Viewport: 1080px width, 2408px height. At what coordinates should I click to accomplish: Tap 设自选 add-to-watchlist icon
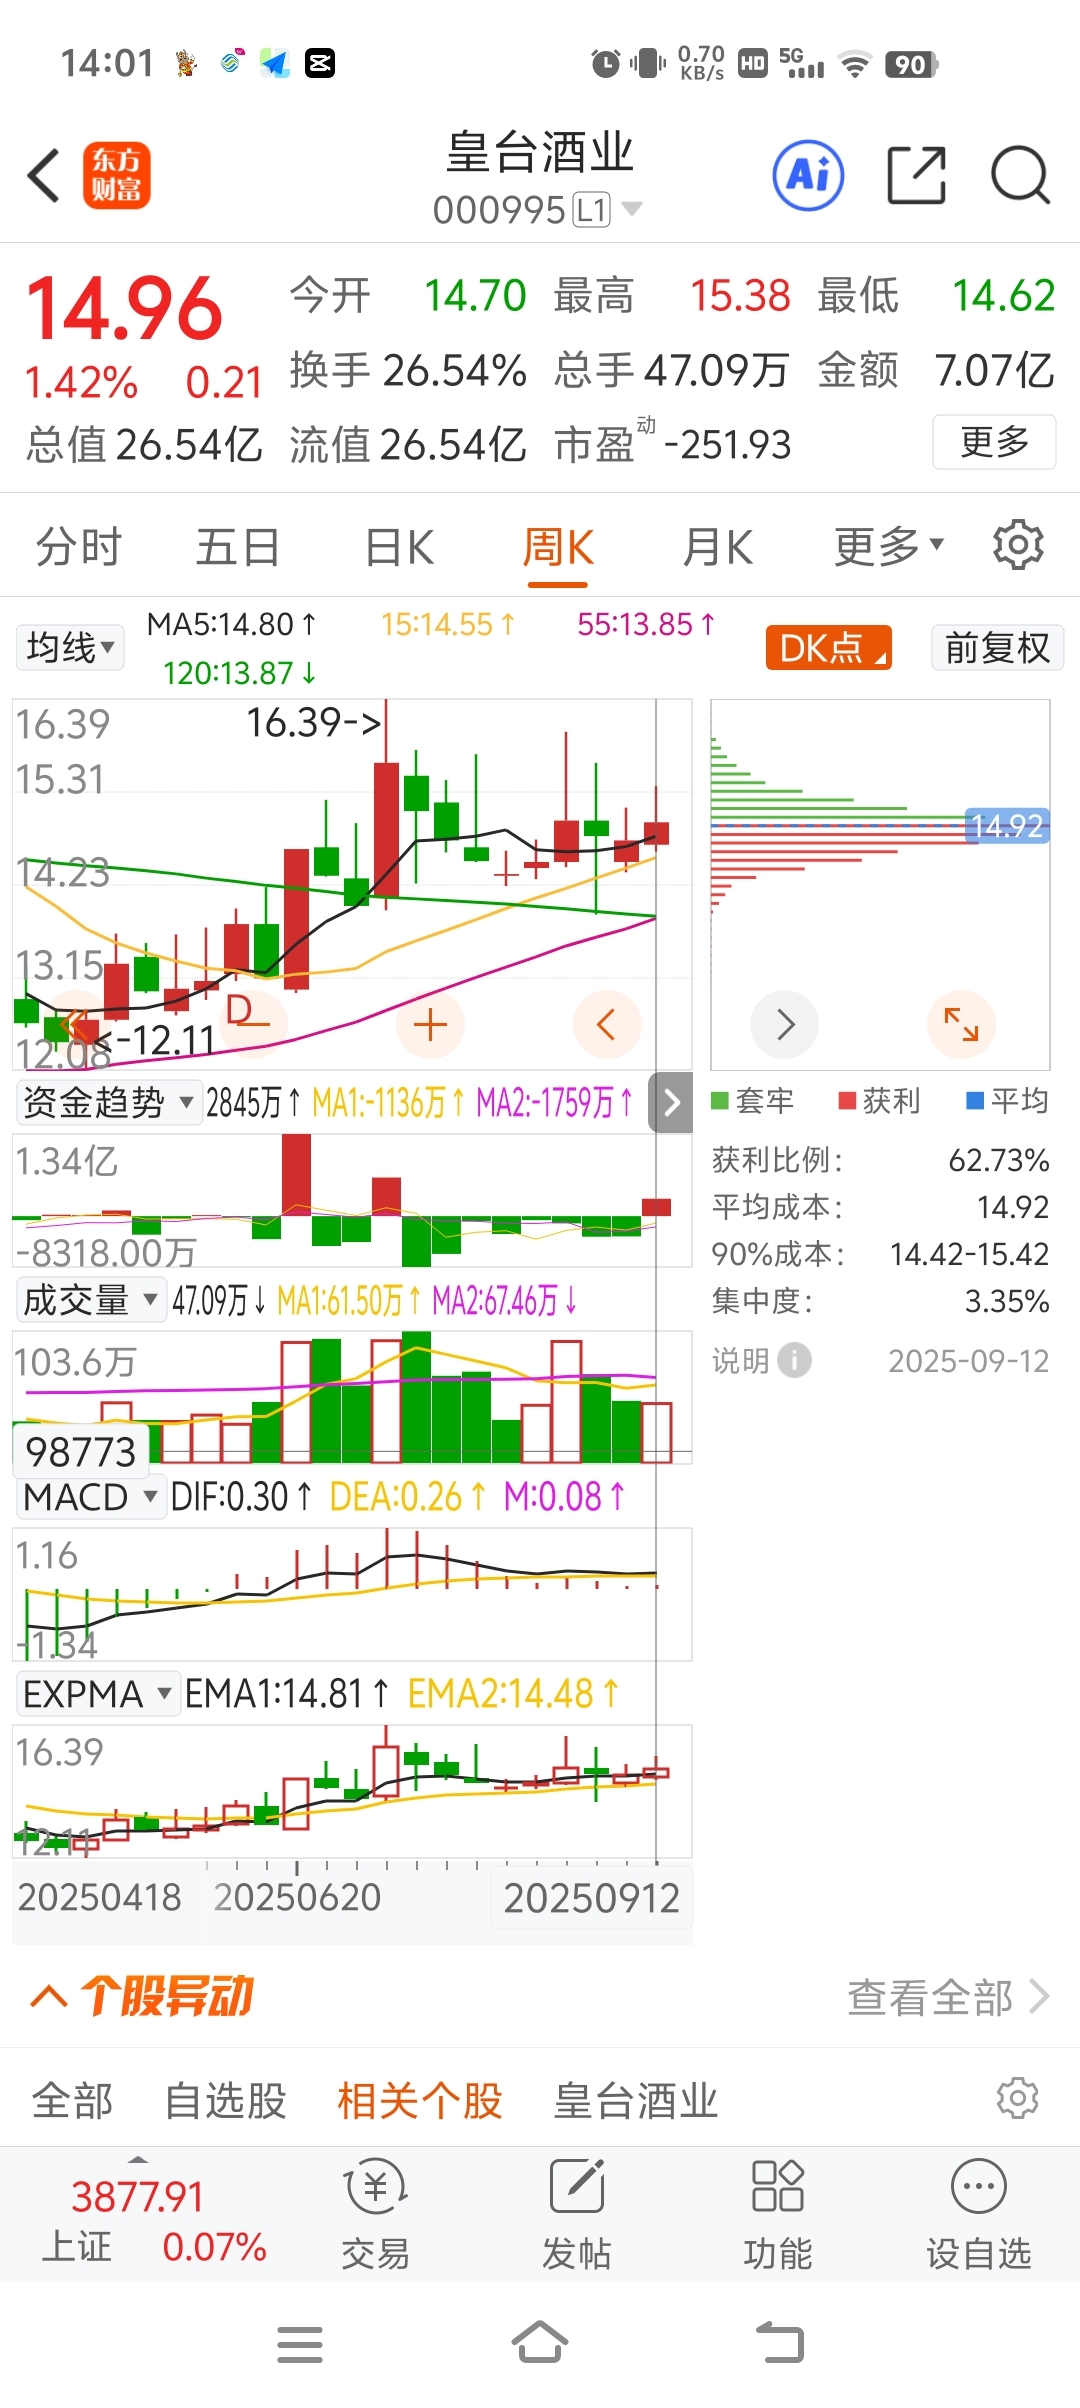tap(978, 2214)
